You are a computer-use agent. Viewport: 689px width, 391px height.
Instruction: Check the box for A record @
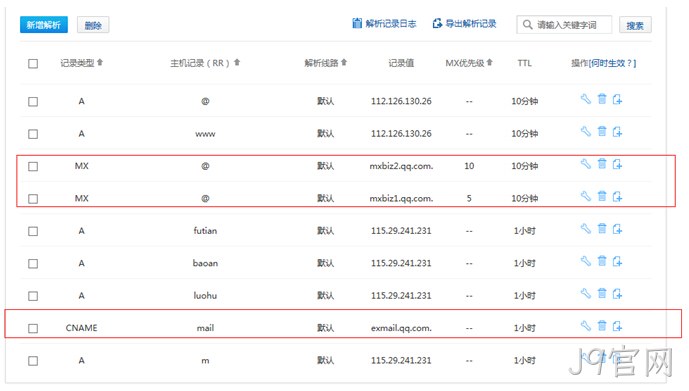(33, 101)
